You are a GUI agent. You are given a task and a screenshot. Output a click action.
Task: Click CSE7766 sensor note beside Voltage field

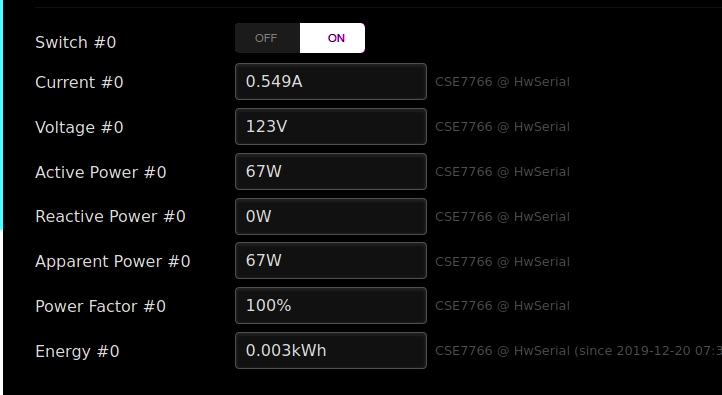tap(502, 127)
